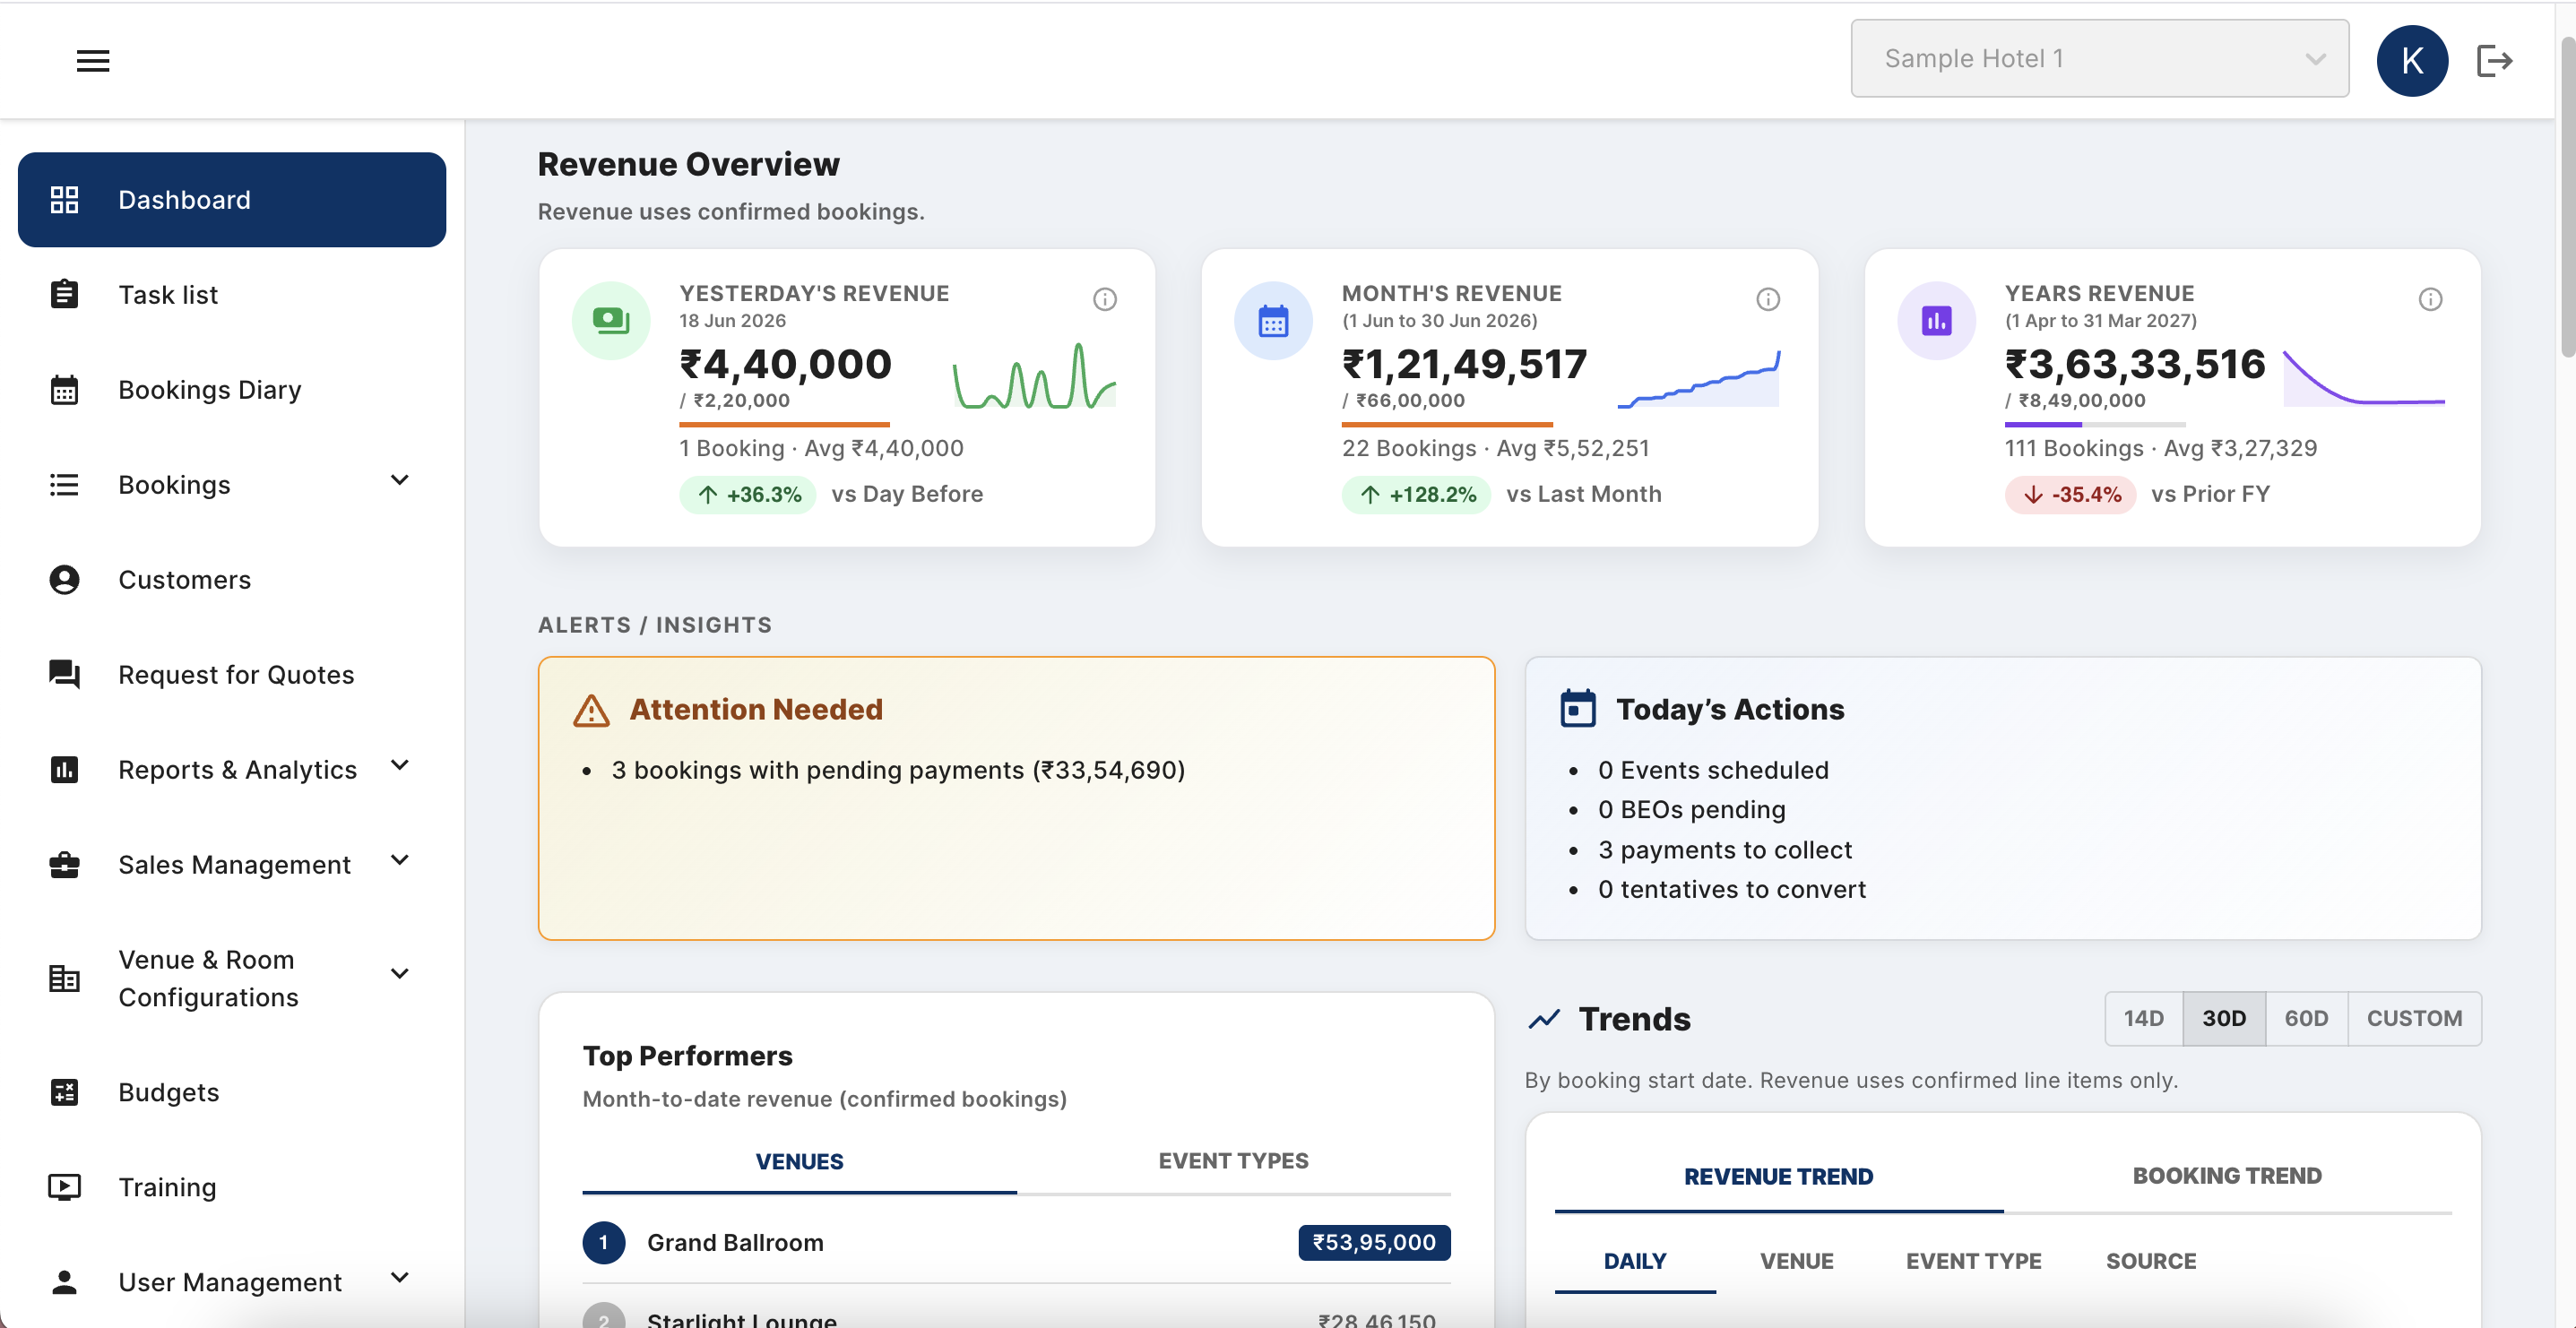
Task: Click the Venue & Room building icon
Action: [64, 978]
